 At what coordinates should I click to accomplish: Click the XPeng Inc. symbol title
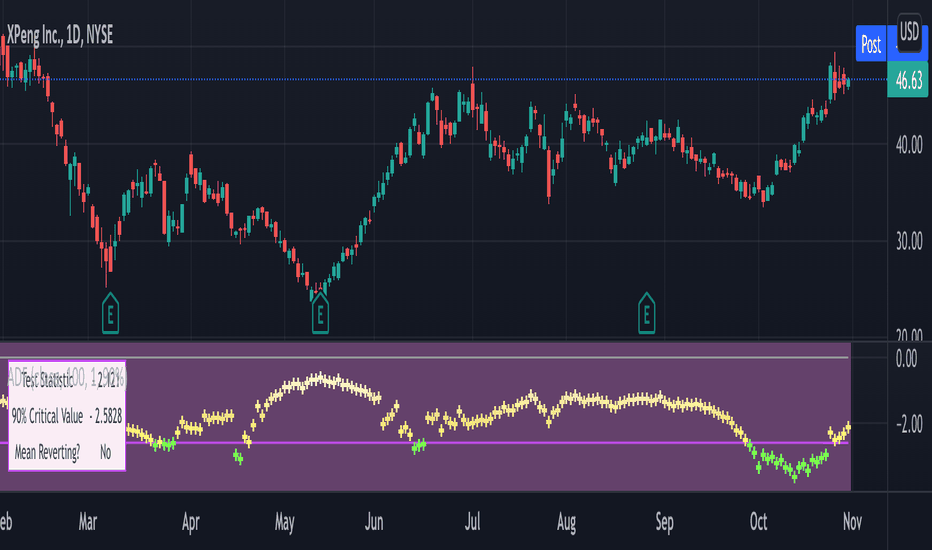[59, 35]
